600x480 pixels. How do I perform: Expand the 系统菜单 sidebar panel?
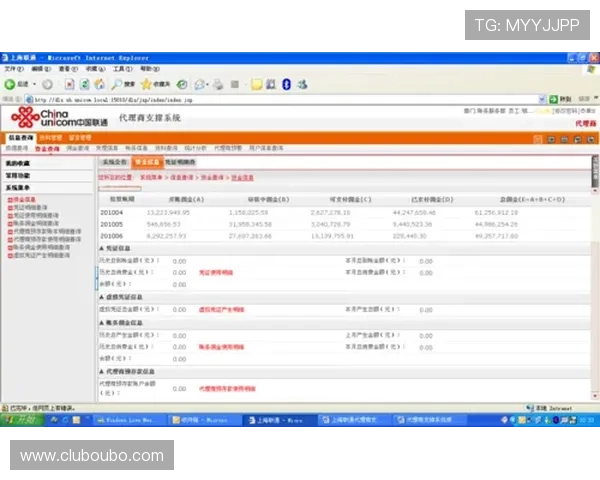(x=18, y=187)
